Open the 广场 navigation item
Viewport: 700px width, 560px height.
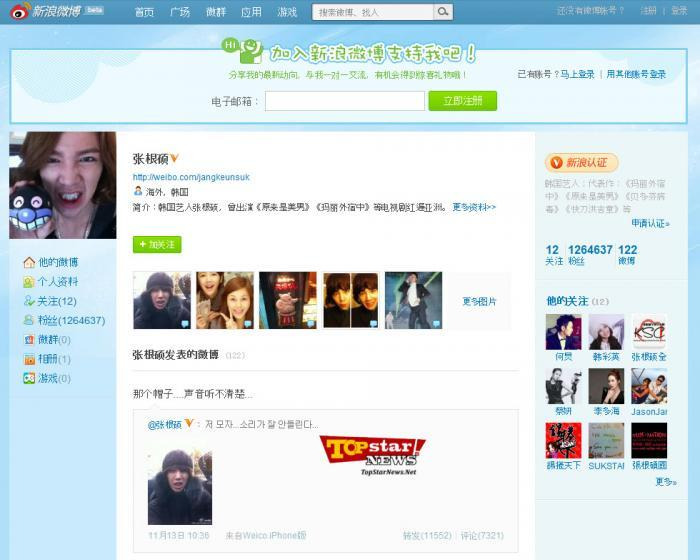click(x=180, y=12)
